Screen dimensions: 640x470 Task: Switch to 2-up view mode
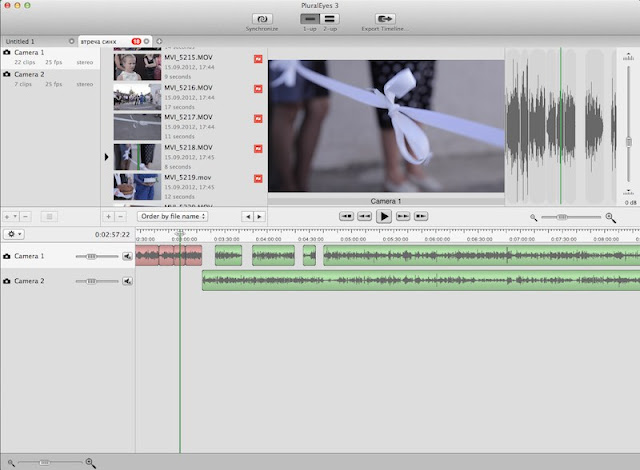click(x=330, y=19)
